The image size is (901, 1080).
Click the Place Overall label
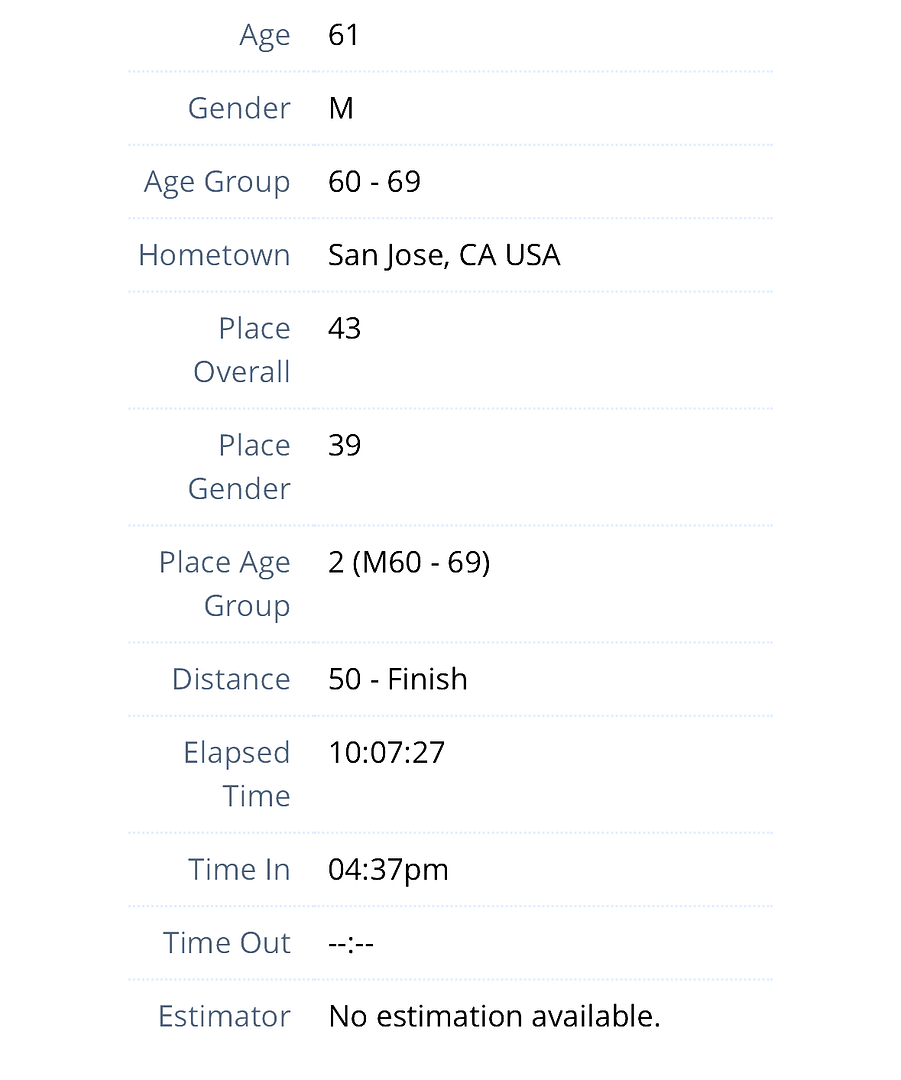242,350
